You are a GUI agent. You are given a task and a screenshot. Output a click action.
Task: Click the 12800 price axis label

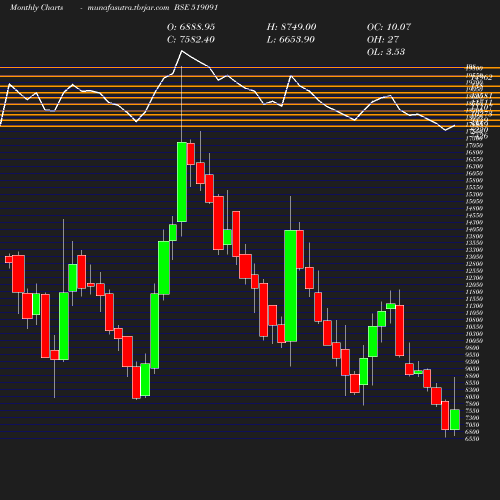click(x=474, y=264)
